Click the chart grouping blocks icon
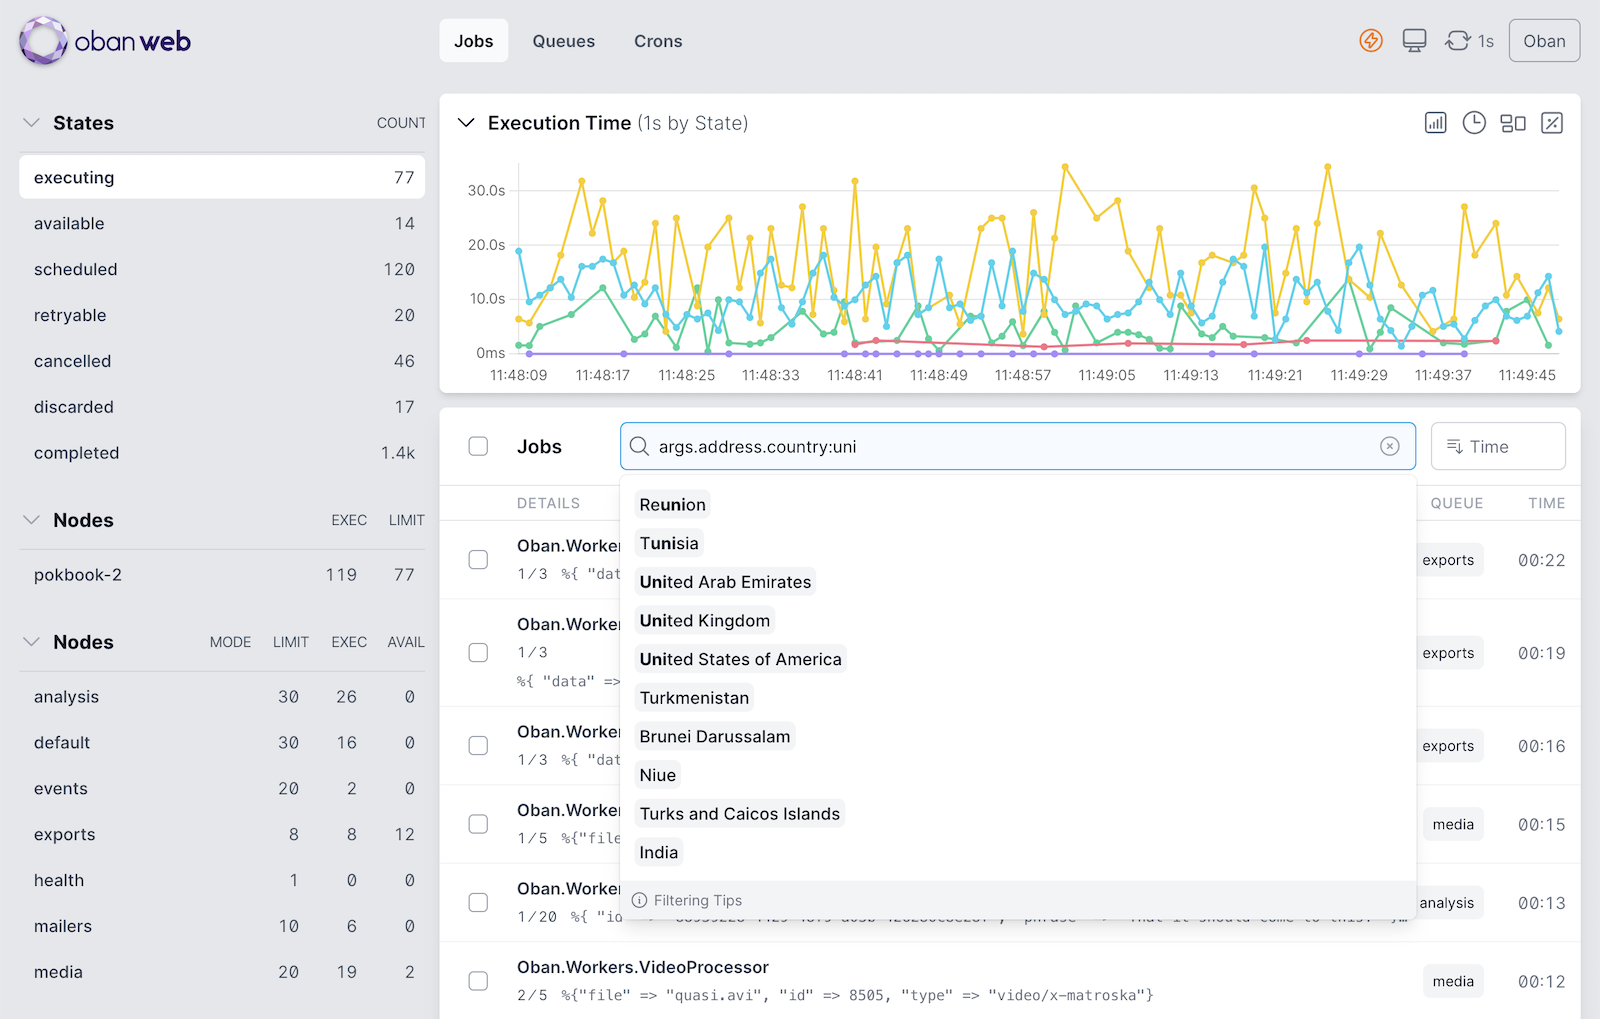Image resolution: width=1600 pixels, height=1019 pixels. pos(1513,123)
